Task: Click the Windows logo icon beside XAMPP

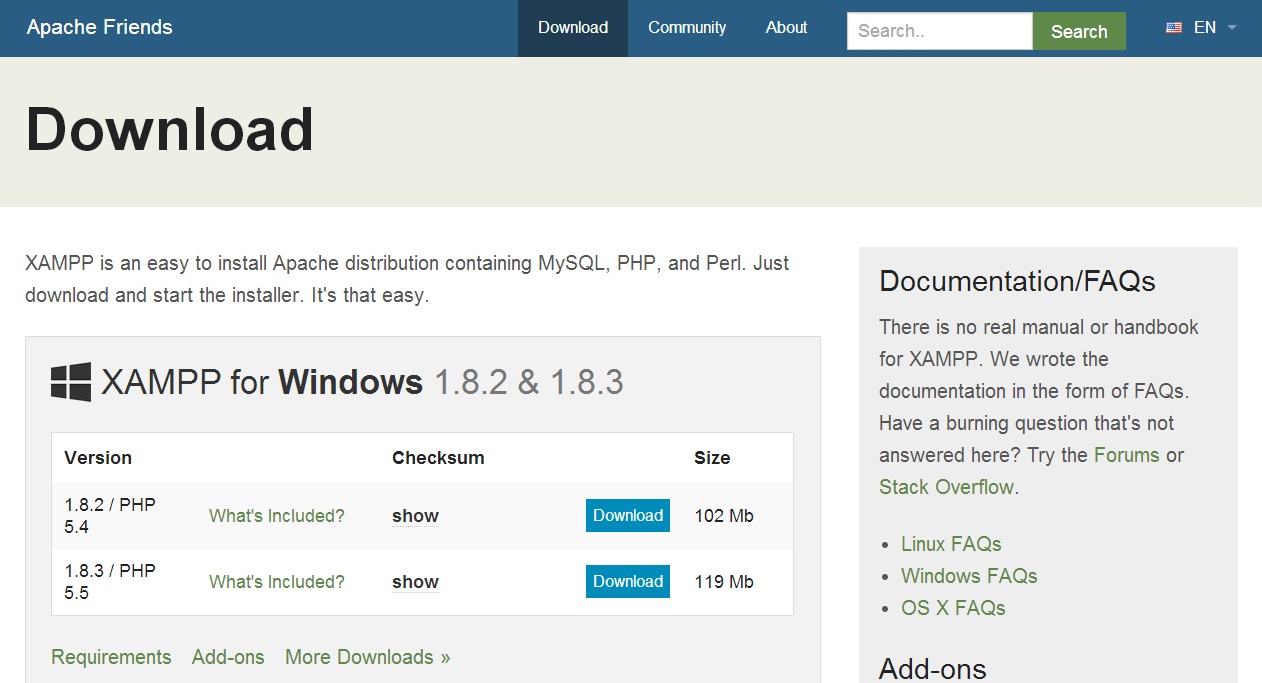Action: coord(71,382)
